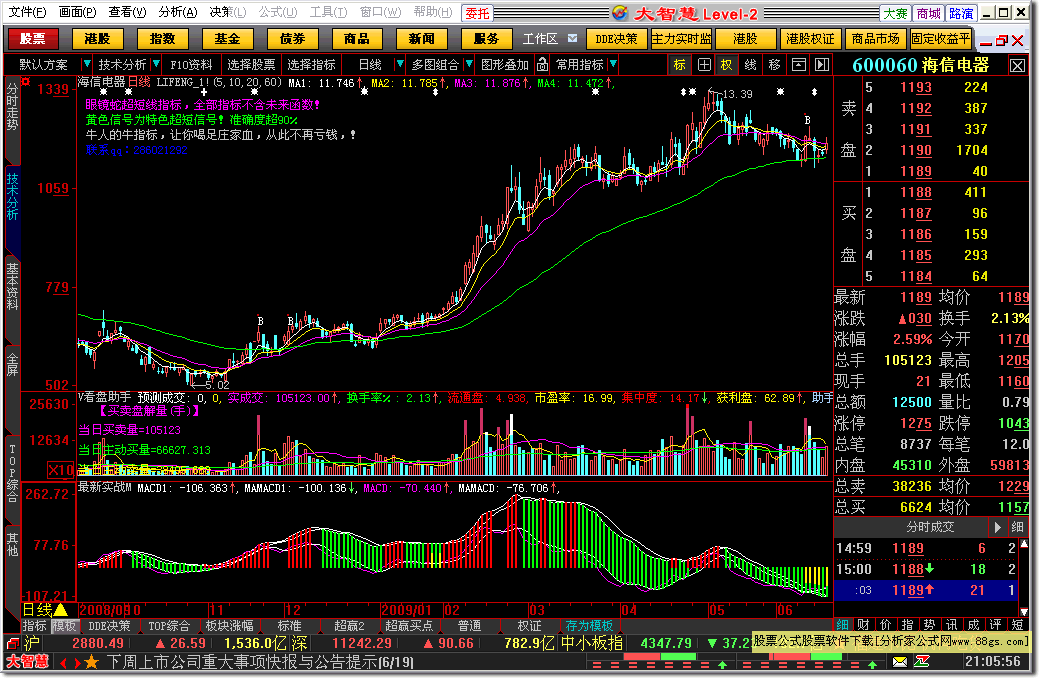Screen dimensions: 1042x680
Task: Select the first 港股 main tab
Action: [x=97, y=39]
